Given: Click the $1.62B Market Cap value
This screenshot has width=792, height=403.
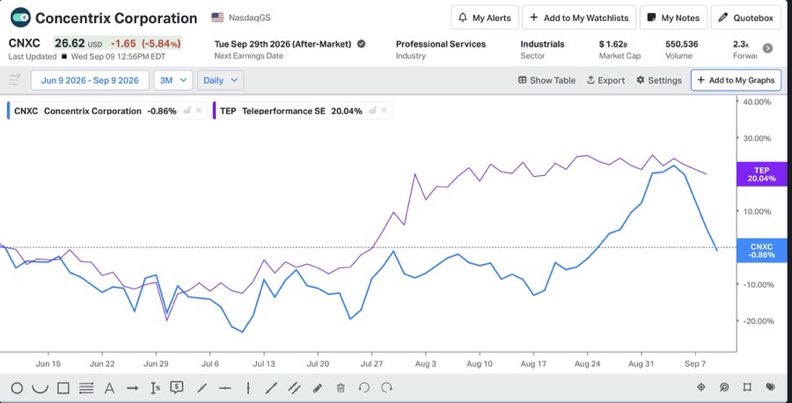Looking at the screenshot, I should tap(613, 44).
